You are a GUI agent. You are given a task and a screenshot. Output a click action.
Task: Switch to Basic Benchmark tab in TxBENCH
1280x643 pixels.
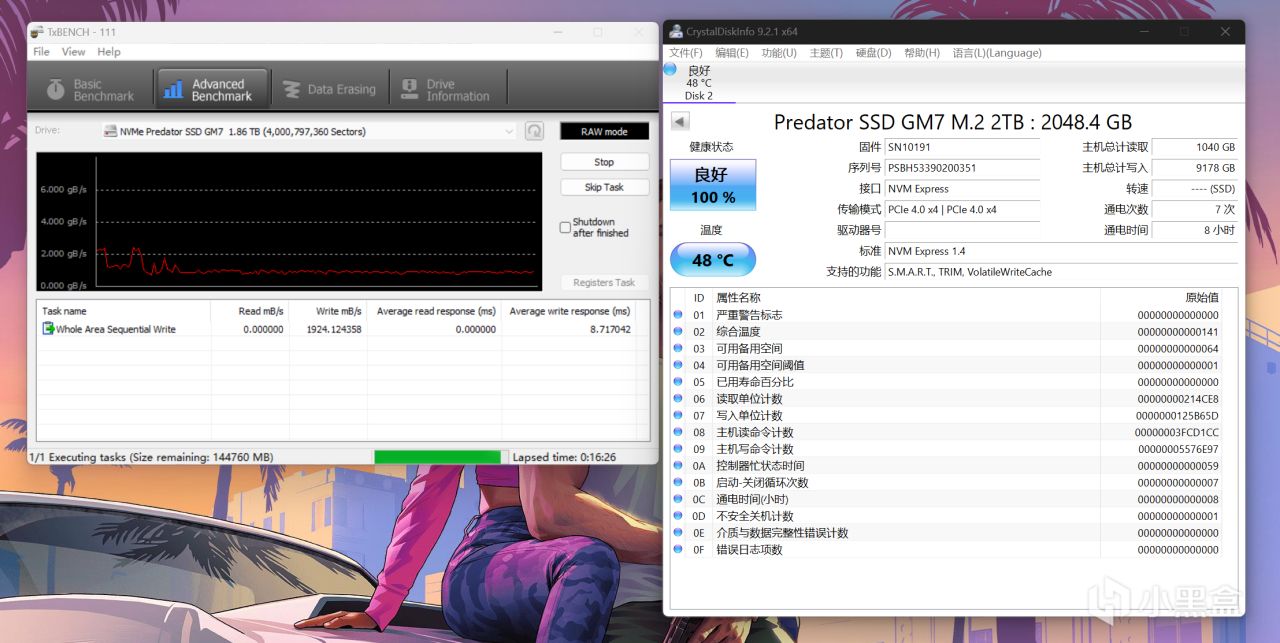click(x=90, y=89)
